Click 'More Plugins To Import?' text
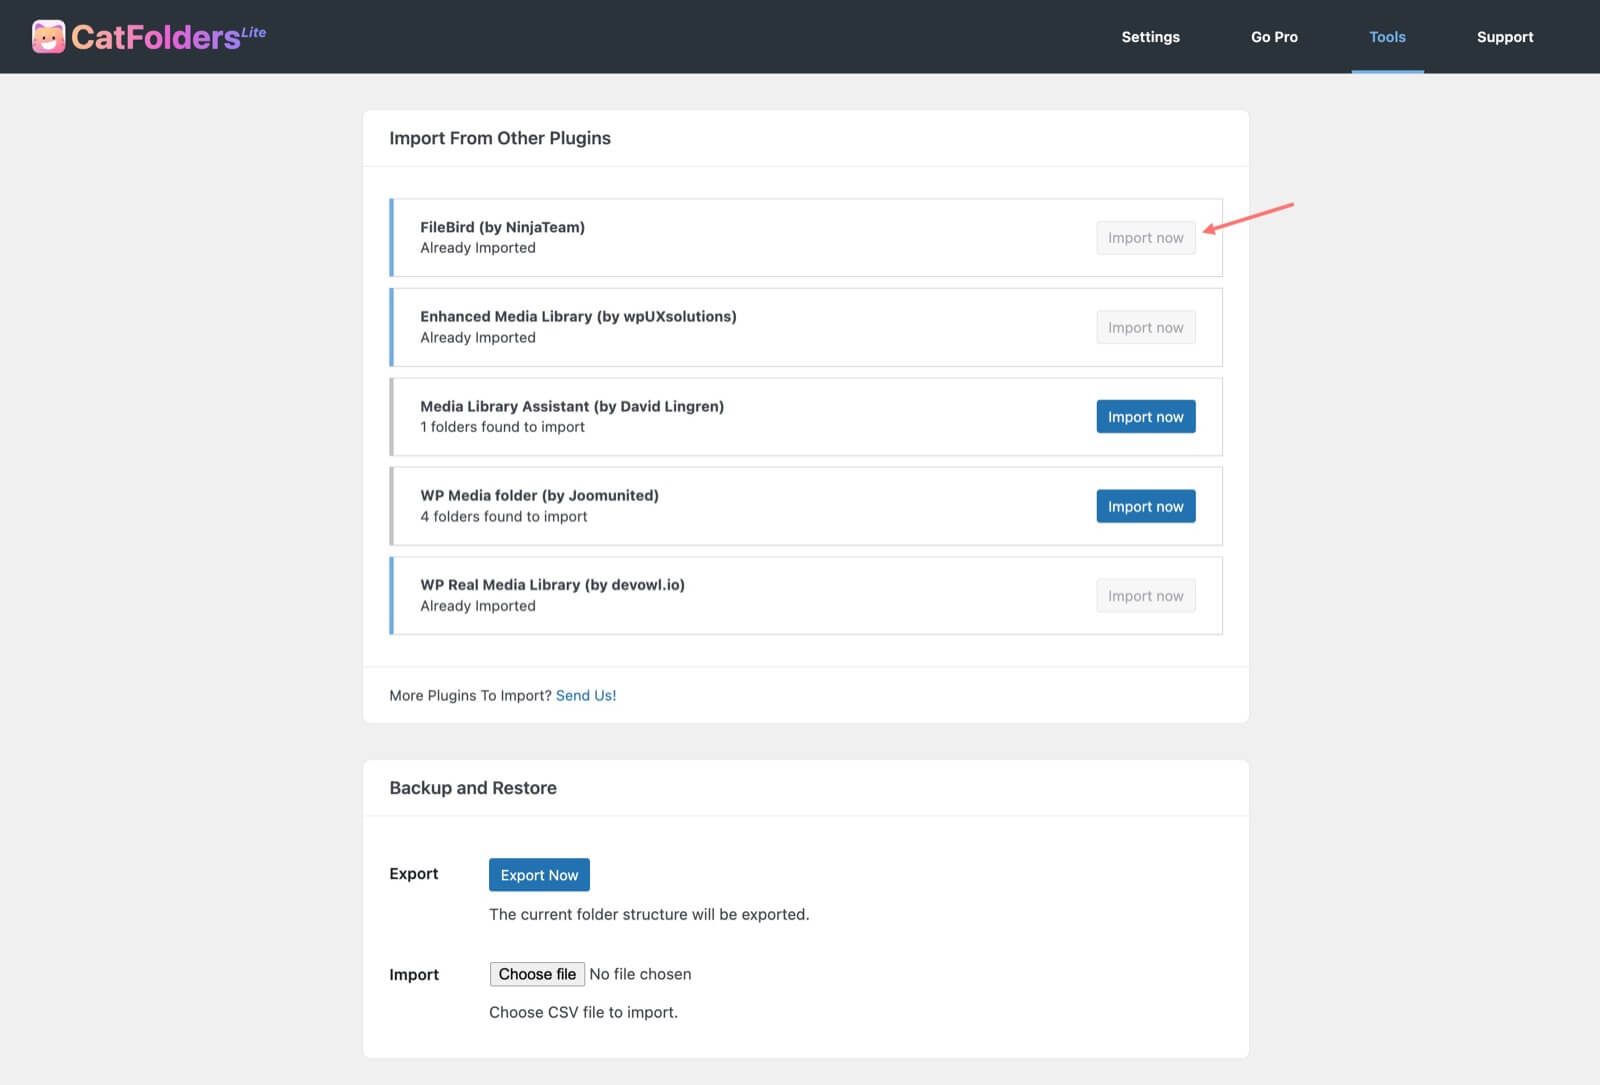 [x=470, y=695]
